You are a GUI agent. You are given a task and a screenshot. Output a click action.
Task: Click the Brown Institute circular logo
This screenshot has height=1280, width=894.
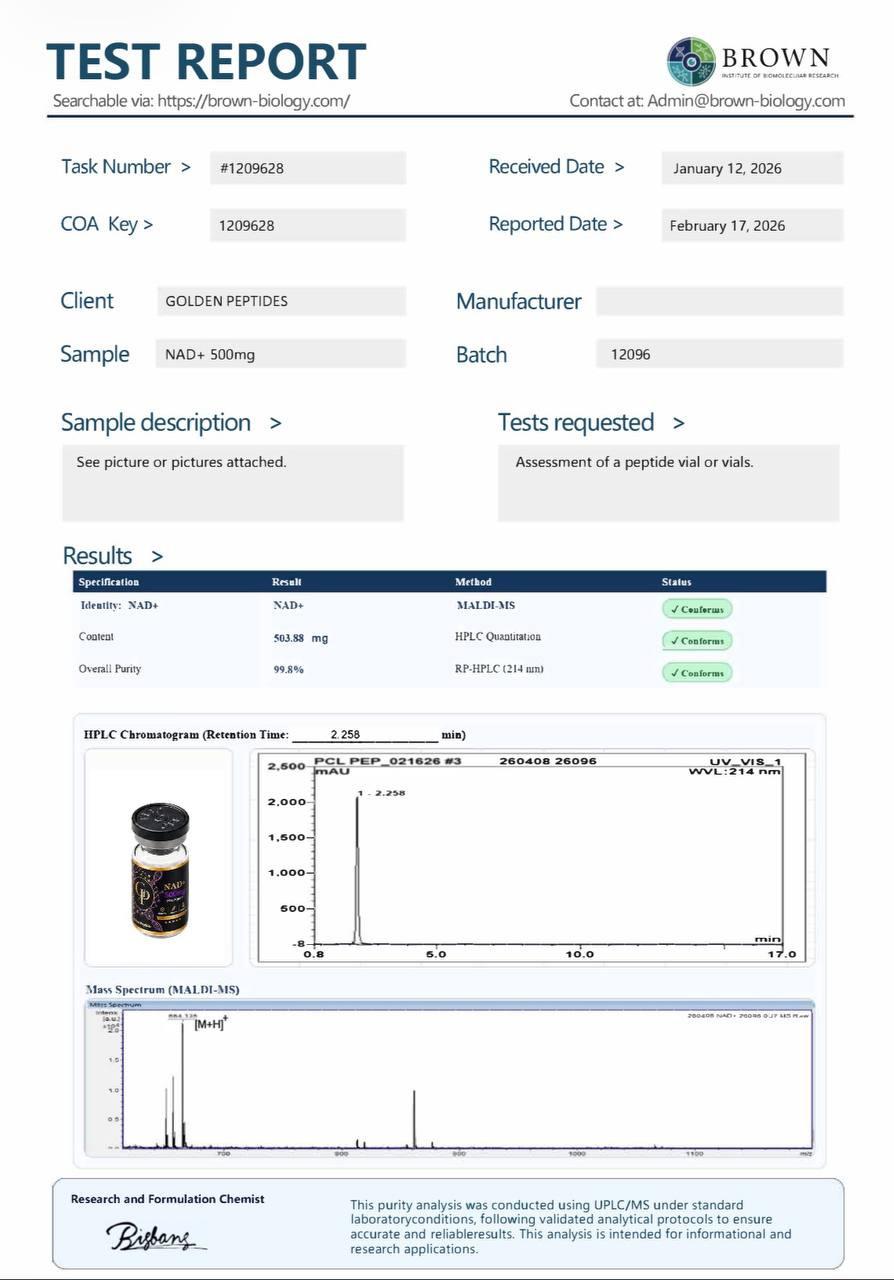[692, 62]
